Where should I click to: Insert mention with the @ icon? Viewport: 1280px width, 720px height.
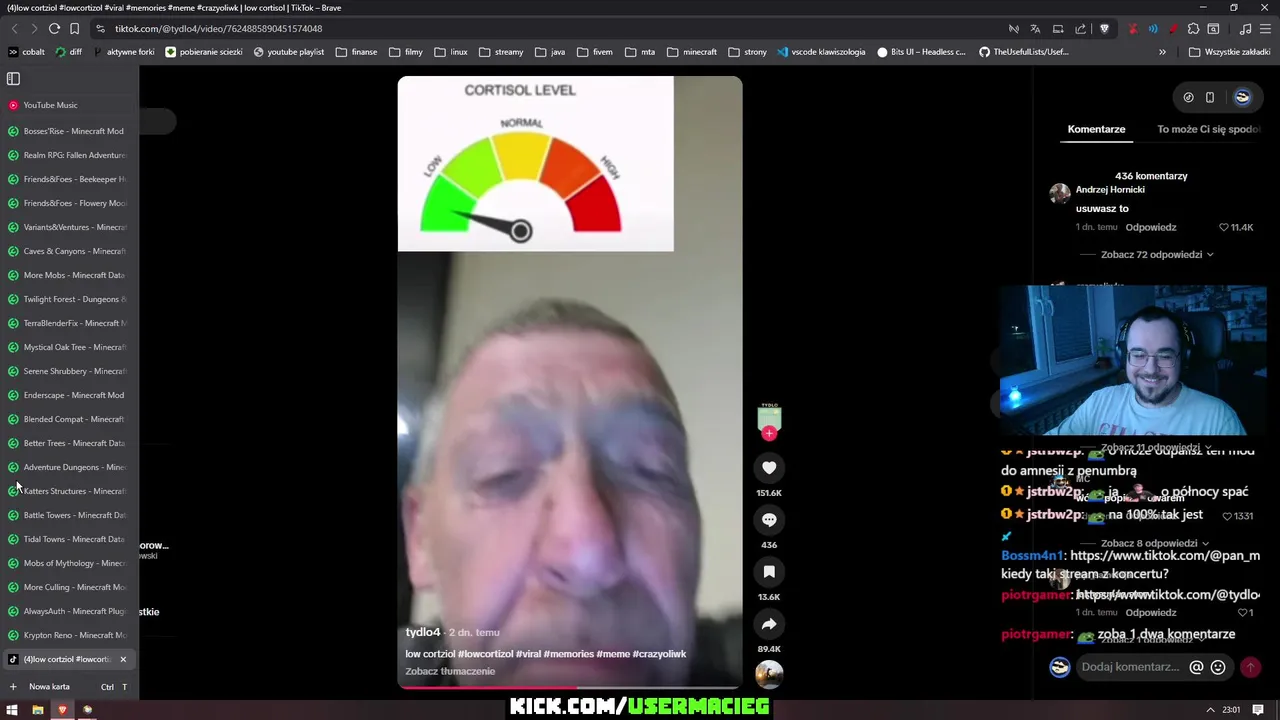click(x=1196, y=667)
